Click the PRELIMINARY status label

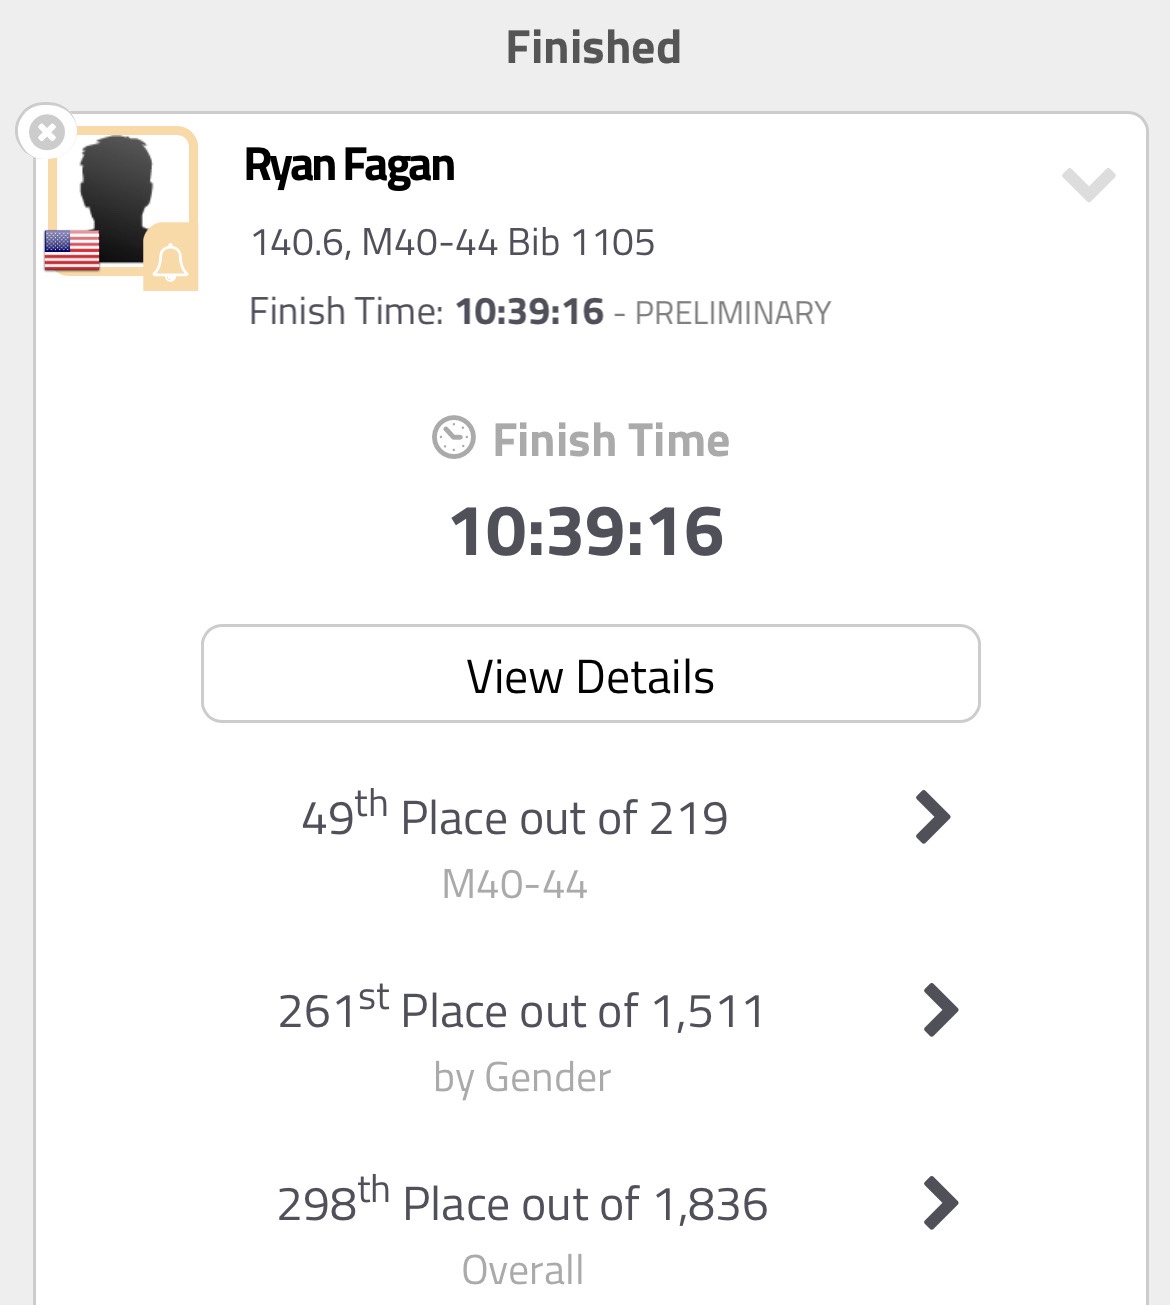point(733,313)
